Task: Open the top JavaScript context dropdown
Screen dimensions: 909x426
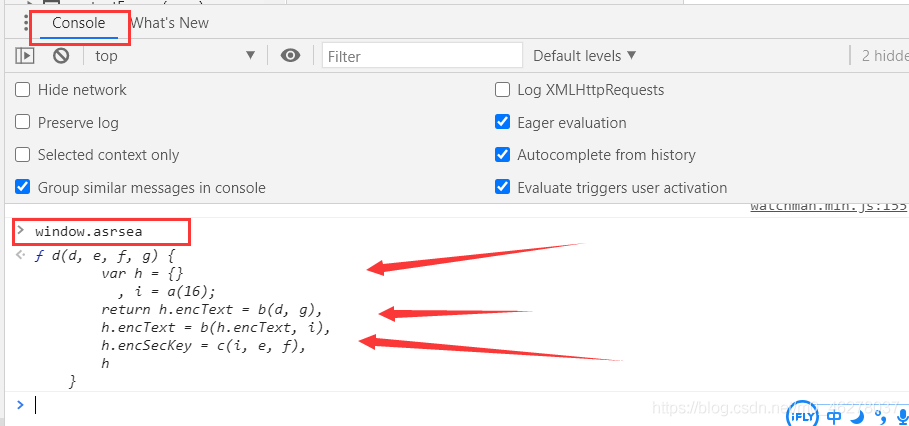Action: pyautogui.click(x=175, y=56)
